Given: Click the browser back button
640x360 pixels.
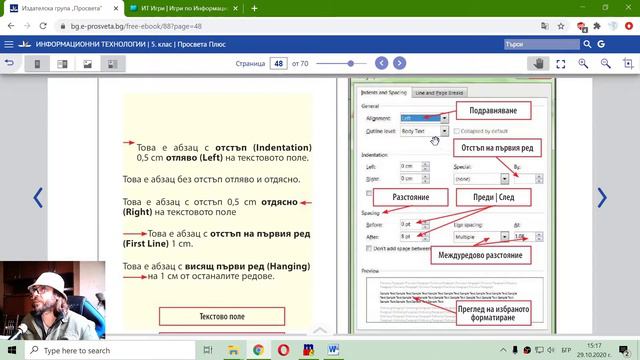Looking at the screenshot, I should coord(11,26).
